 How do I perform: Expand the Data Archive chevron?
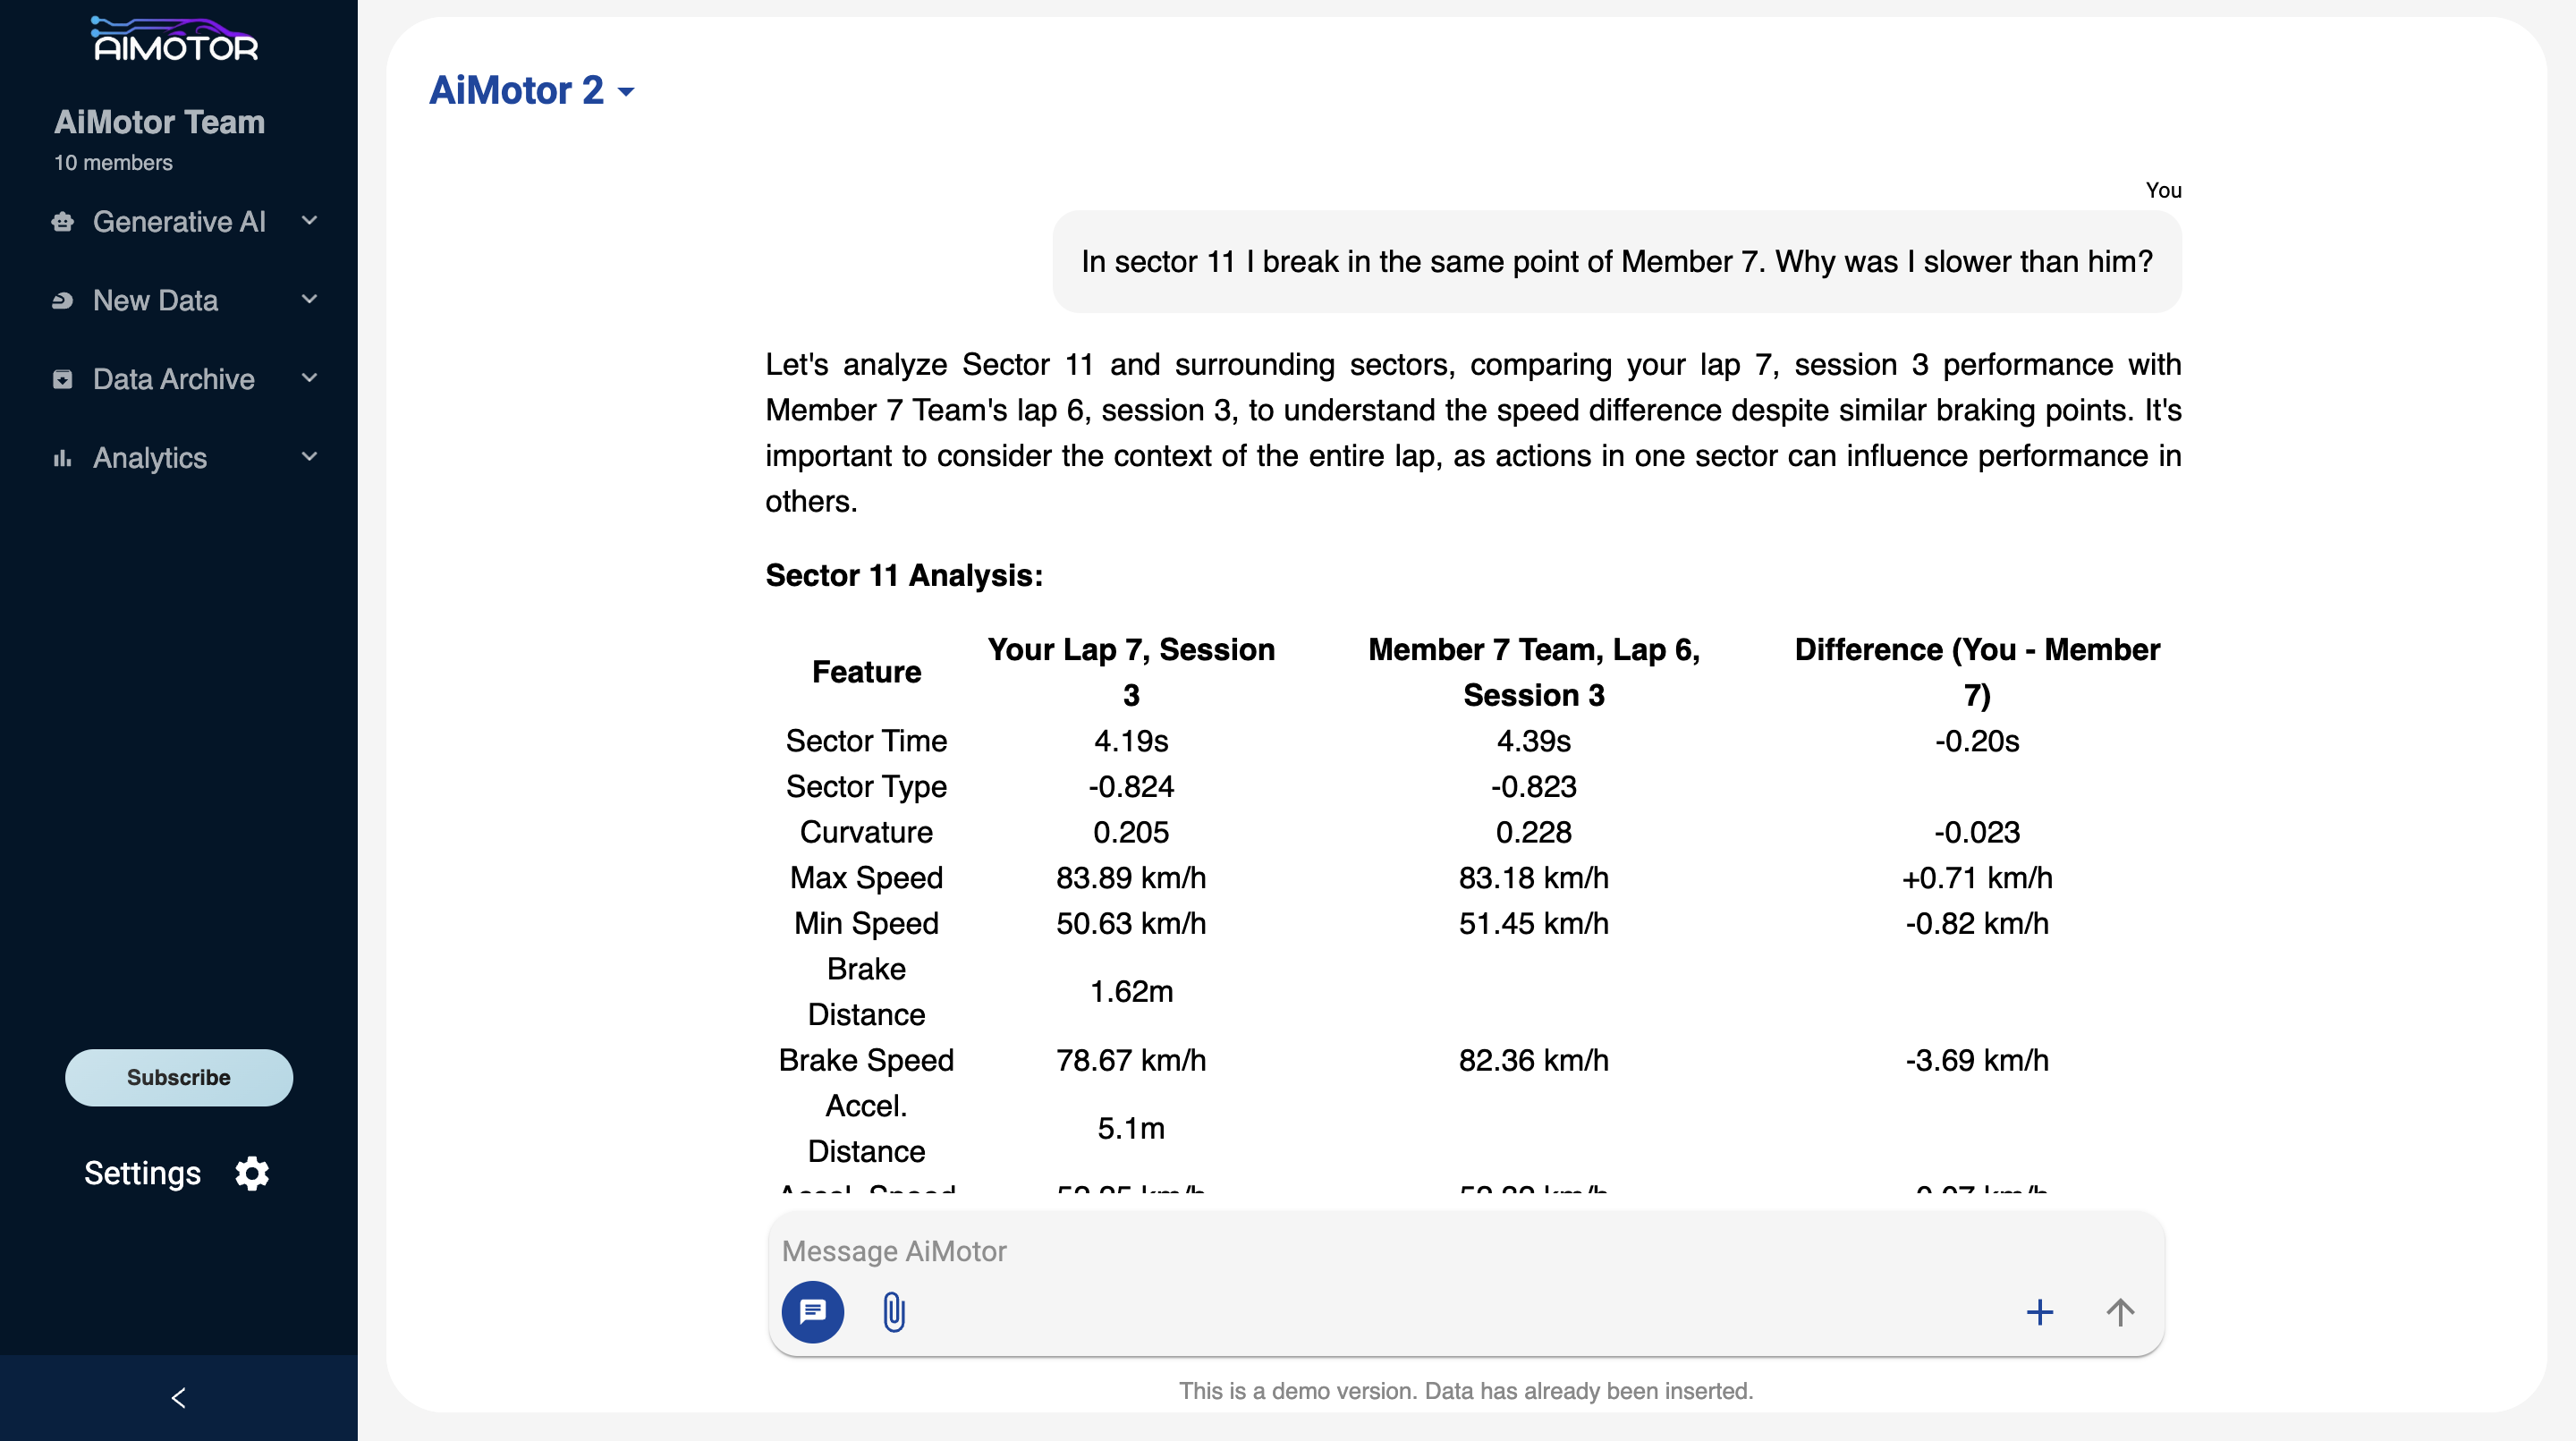tap(309, 378)
